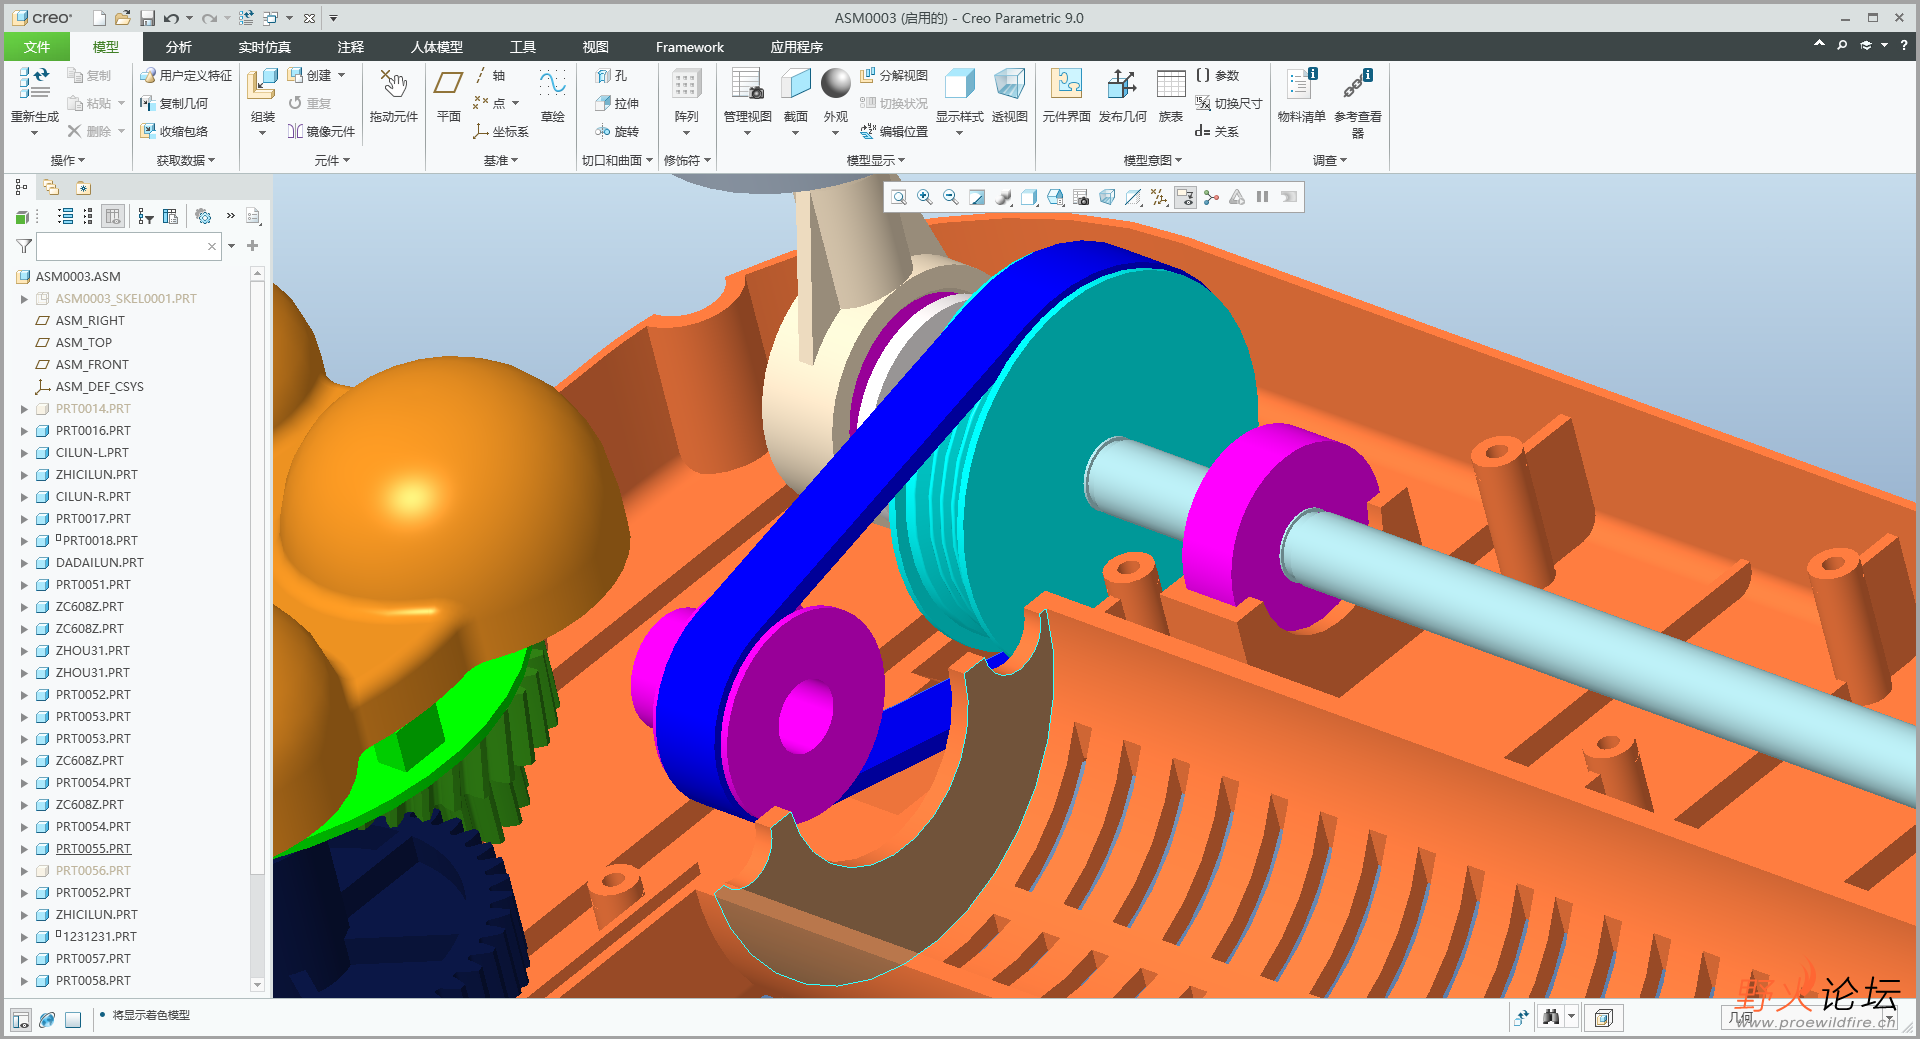Open the 参考查看器 reference viewer
The width and height of the screenshot is (1920, 1039).
point(1357,84)
